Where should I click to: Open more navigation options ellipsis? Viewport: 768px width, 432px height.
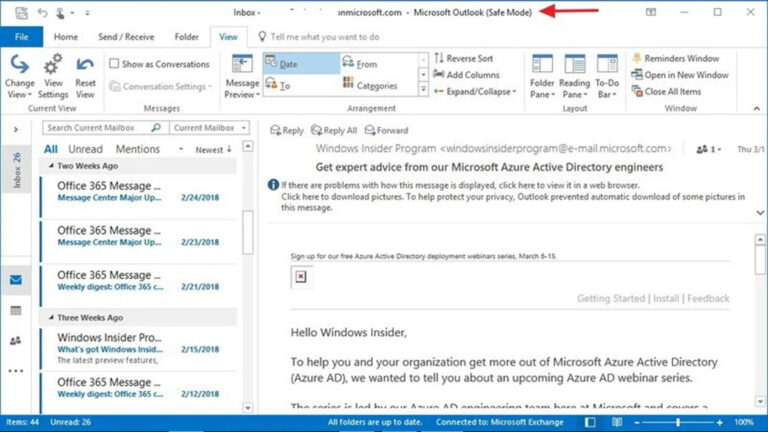tap(16, 371)
